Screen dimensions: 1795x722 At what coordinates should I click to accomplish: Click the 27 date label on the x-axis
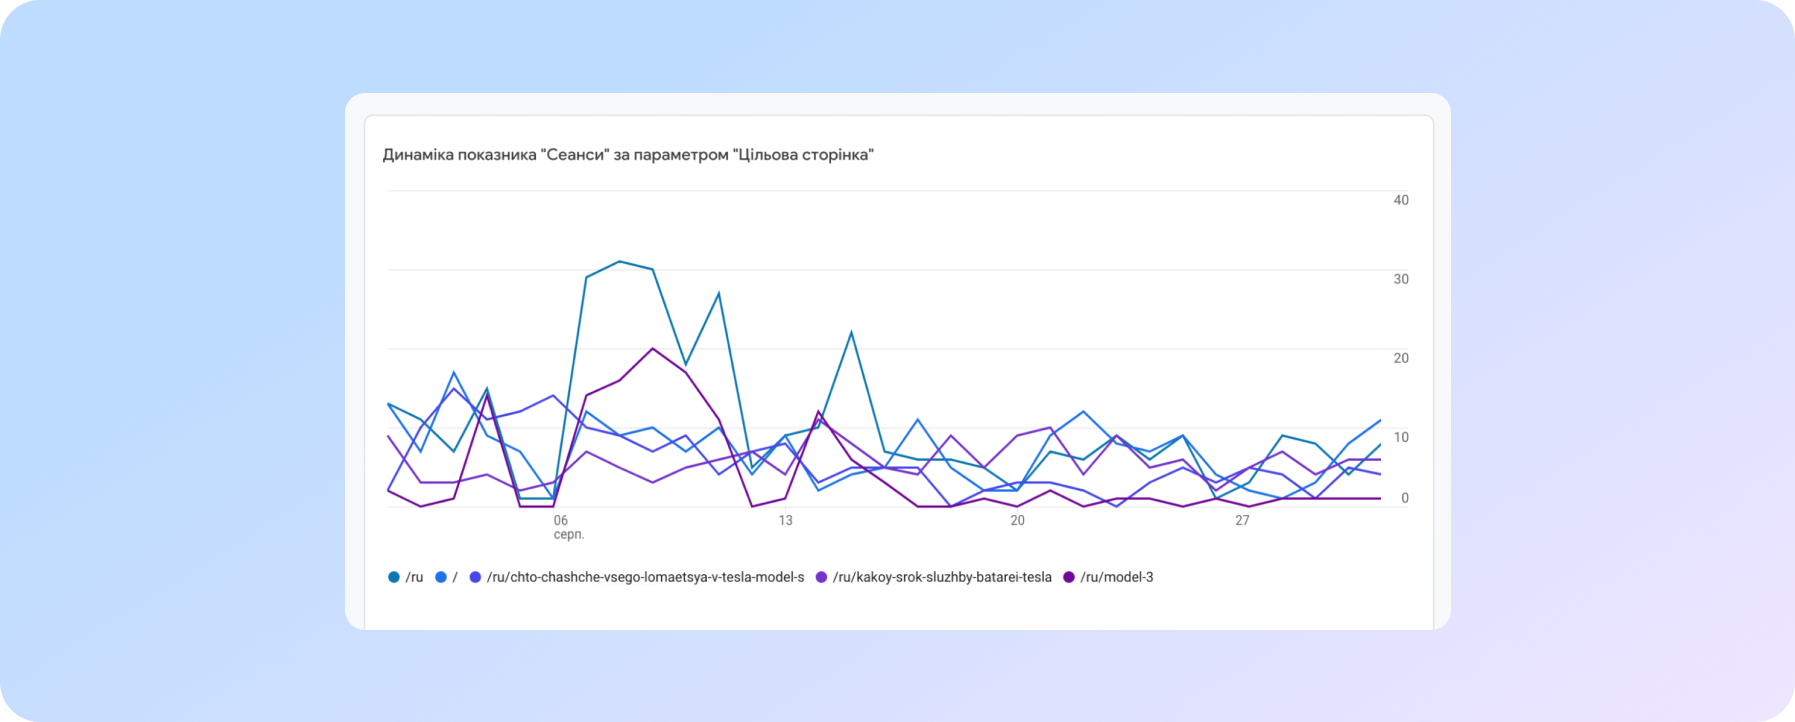coord(1242,520)
